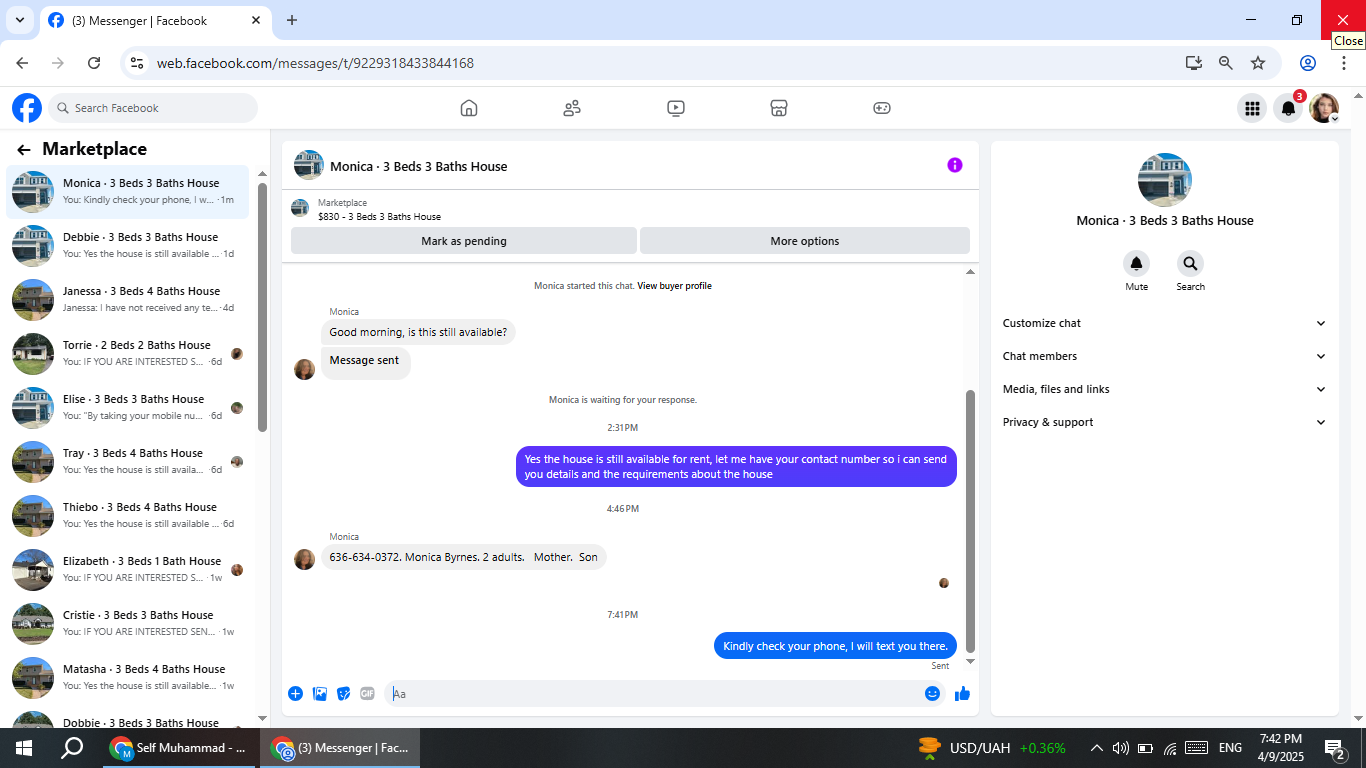Bookmark this tab star icon
The image size is (1366, 768).
1258,63
